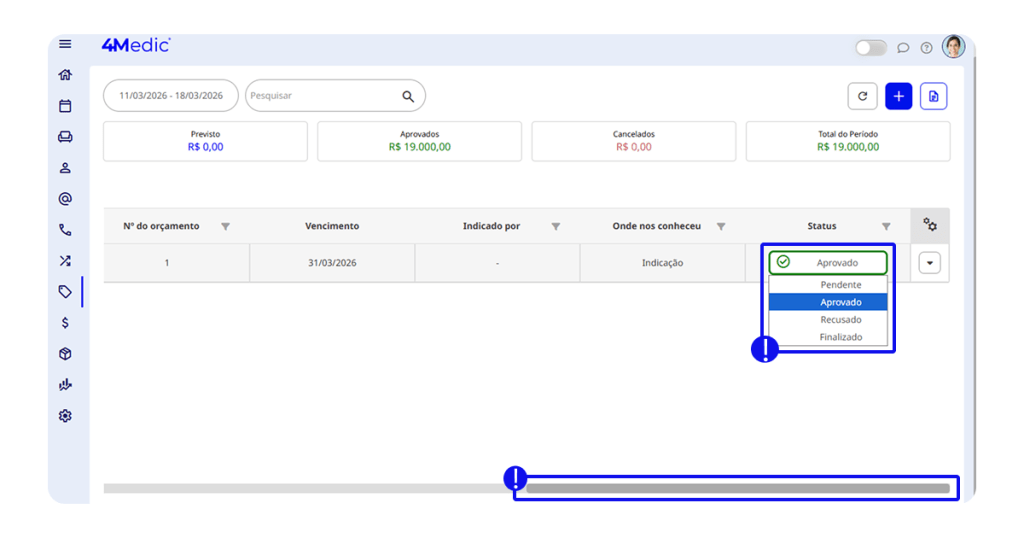
Task: Open the dollar sign financial icon
Action: 65,323
